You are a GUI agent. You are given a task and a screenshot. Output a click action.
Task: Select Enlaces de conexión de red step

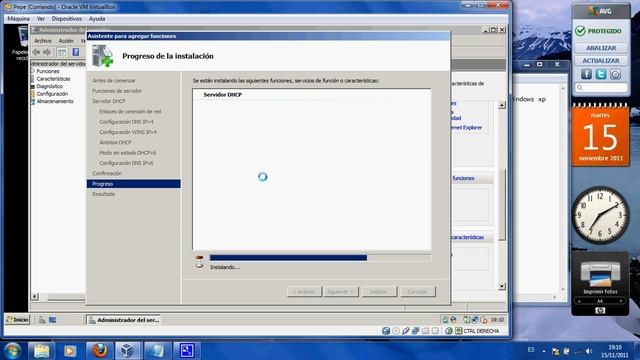tap(130, 111)
